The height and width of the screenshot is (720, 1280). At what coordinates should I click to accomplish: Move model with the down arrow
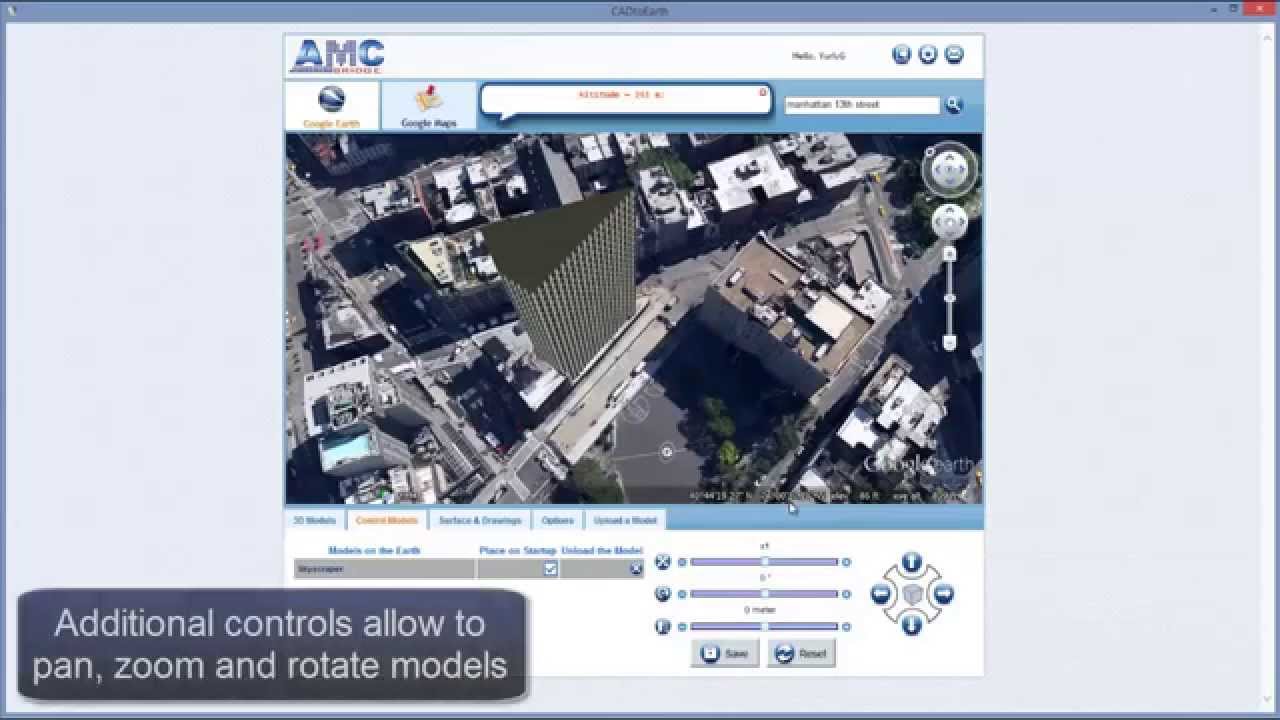point(911,626)
